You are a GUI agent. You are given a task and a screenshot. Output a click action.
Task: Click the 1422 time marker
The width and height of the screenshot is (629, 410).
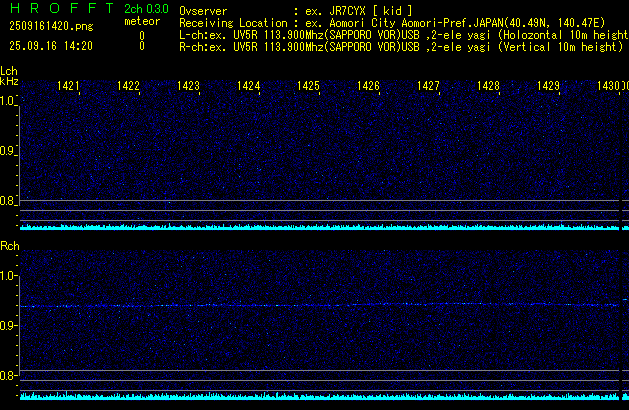(128, 86)
